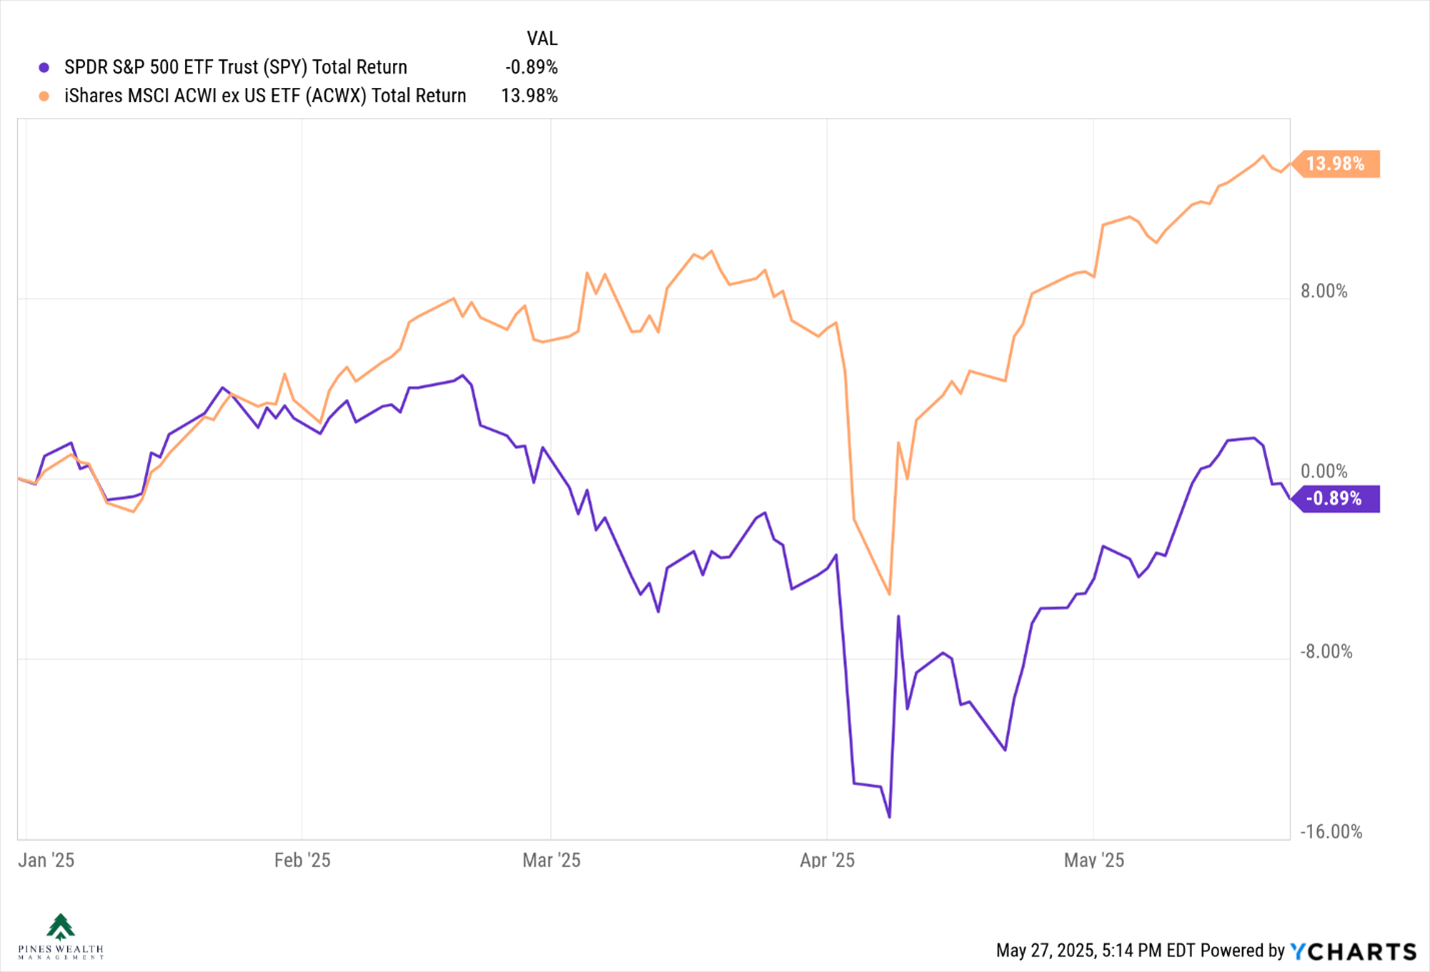Screen dimensions: 1430x972
Task: Click the Apr '25 axis label
Action: [x=827, y=860]
